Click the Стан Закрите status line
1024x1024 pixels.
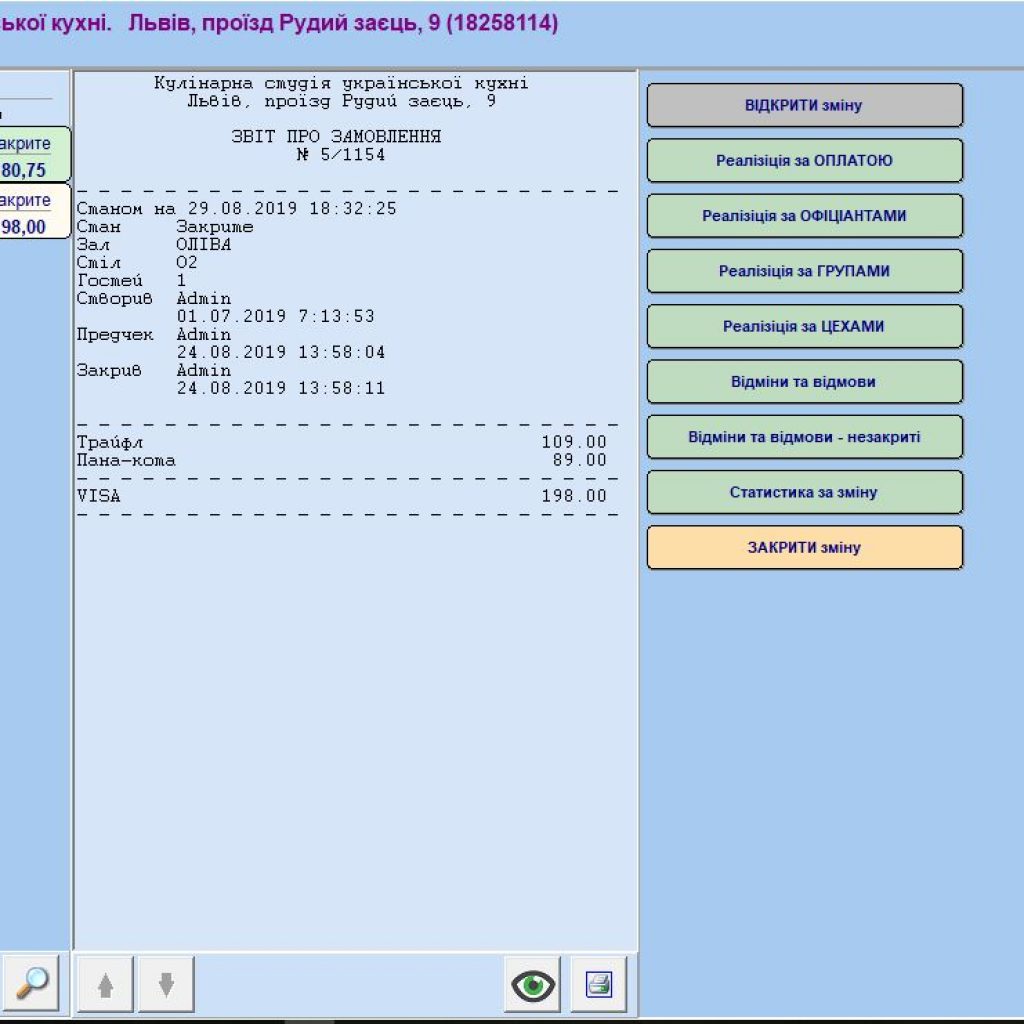(x=165, y=227)
